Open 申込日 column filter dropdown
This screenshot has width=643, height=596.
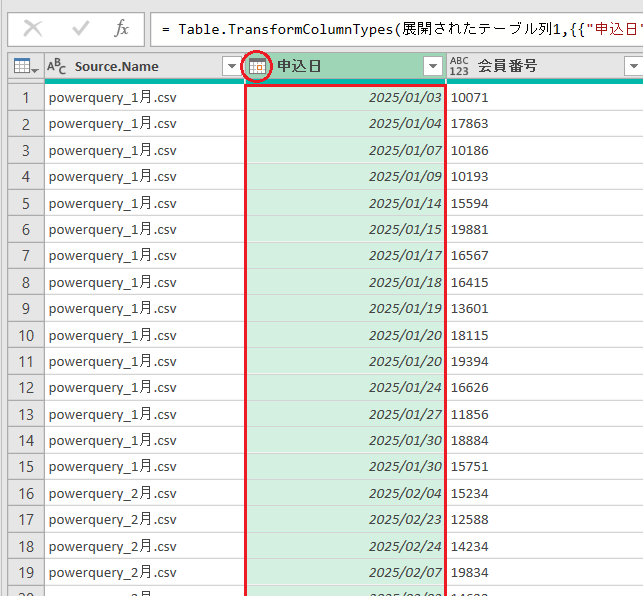coord(433,66)
